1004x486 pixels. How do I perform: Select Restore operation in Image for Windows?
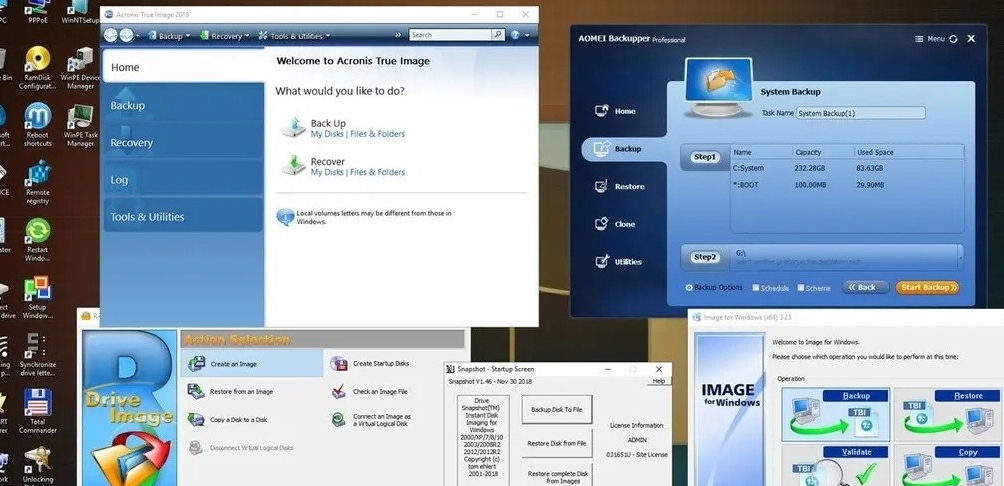[947, 414]
